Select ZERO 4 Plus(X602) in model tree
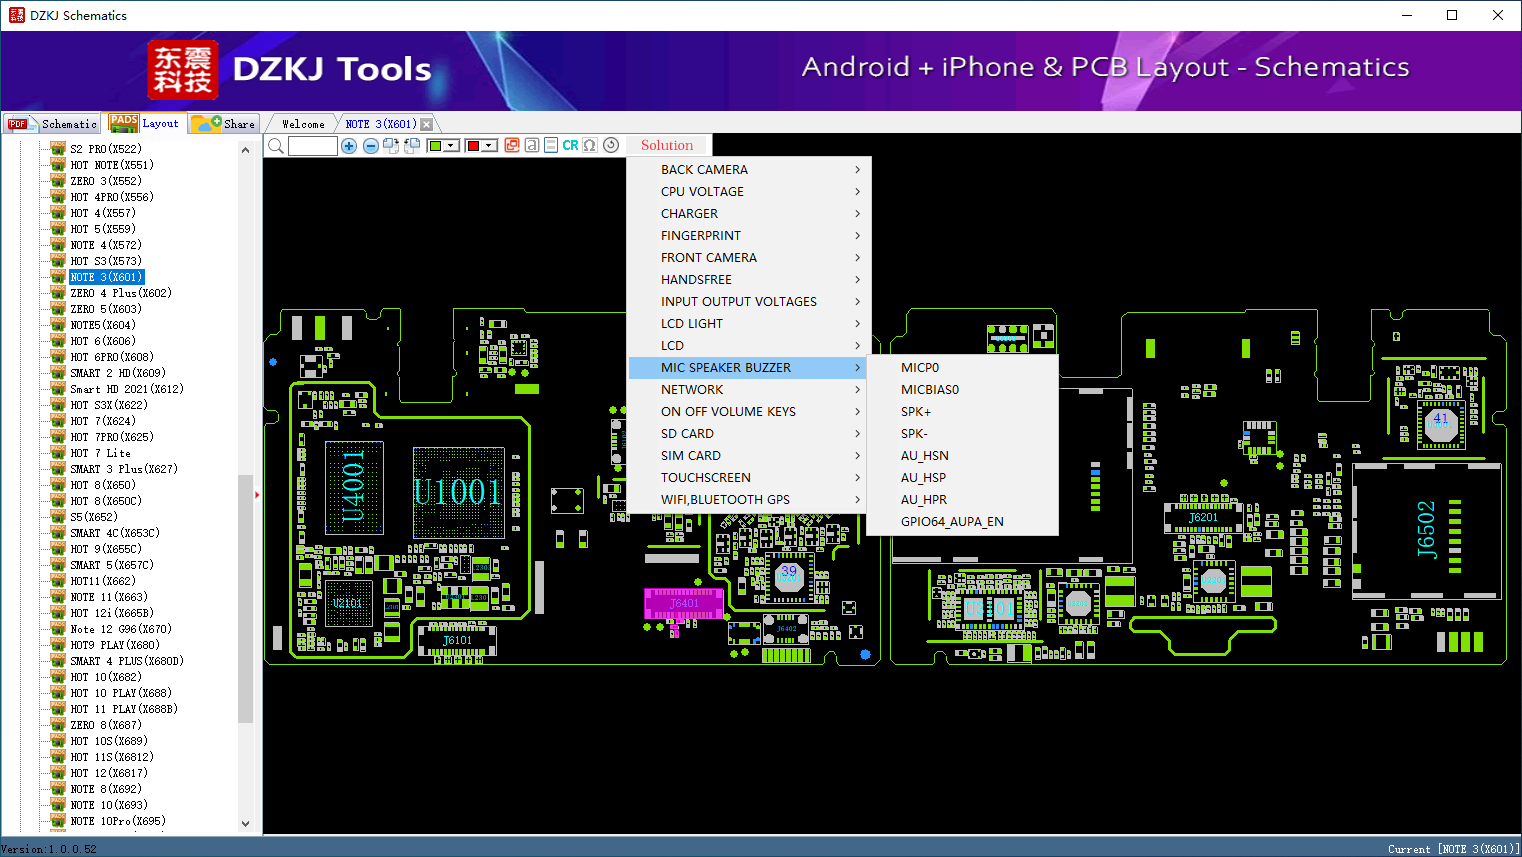1522x857 pixels. click(x=121, y=293)
